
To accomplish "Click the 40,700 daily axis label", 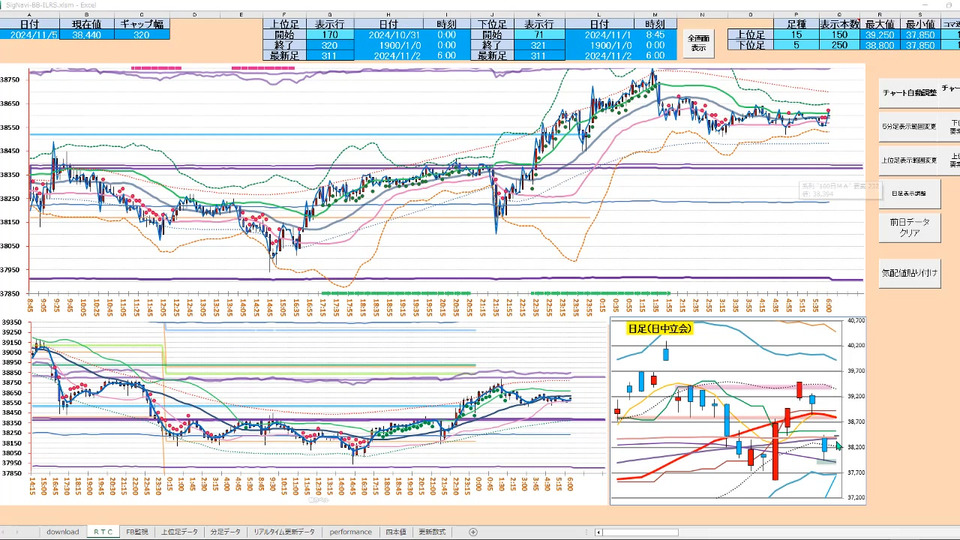I will pyautogui.click(x=856, y=320).
